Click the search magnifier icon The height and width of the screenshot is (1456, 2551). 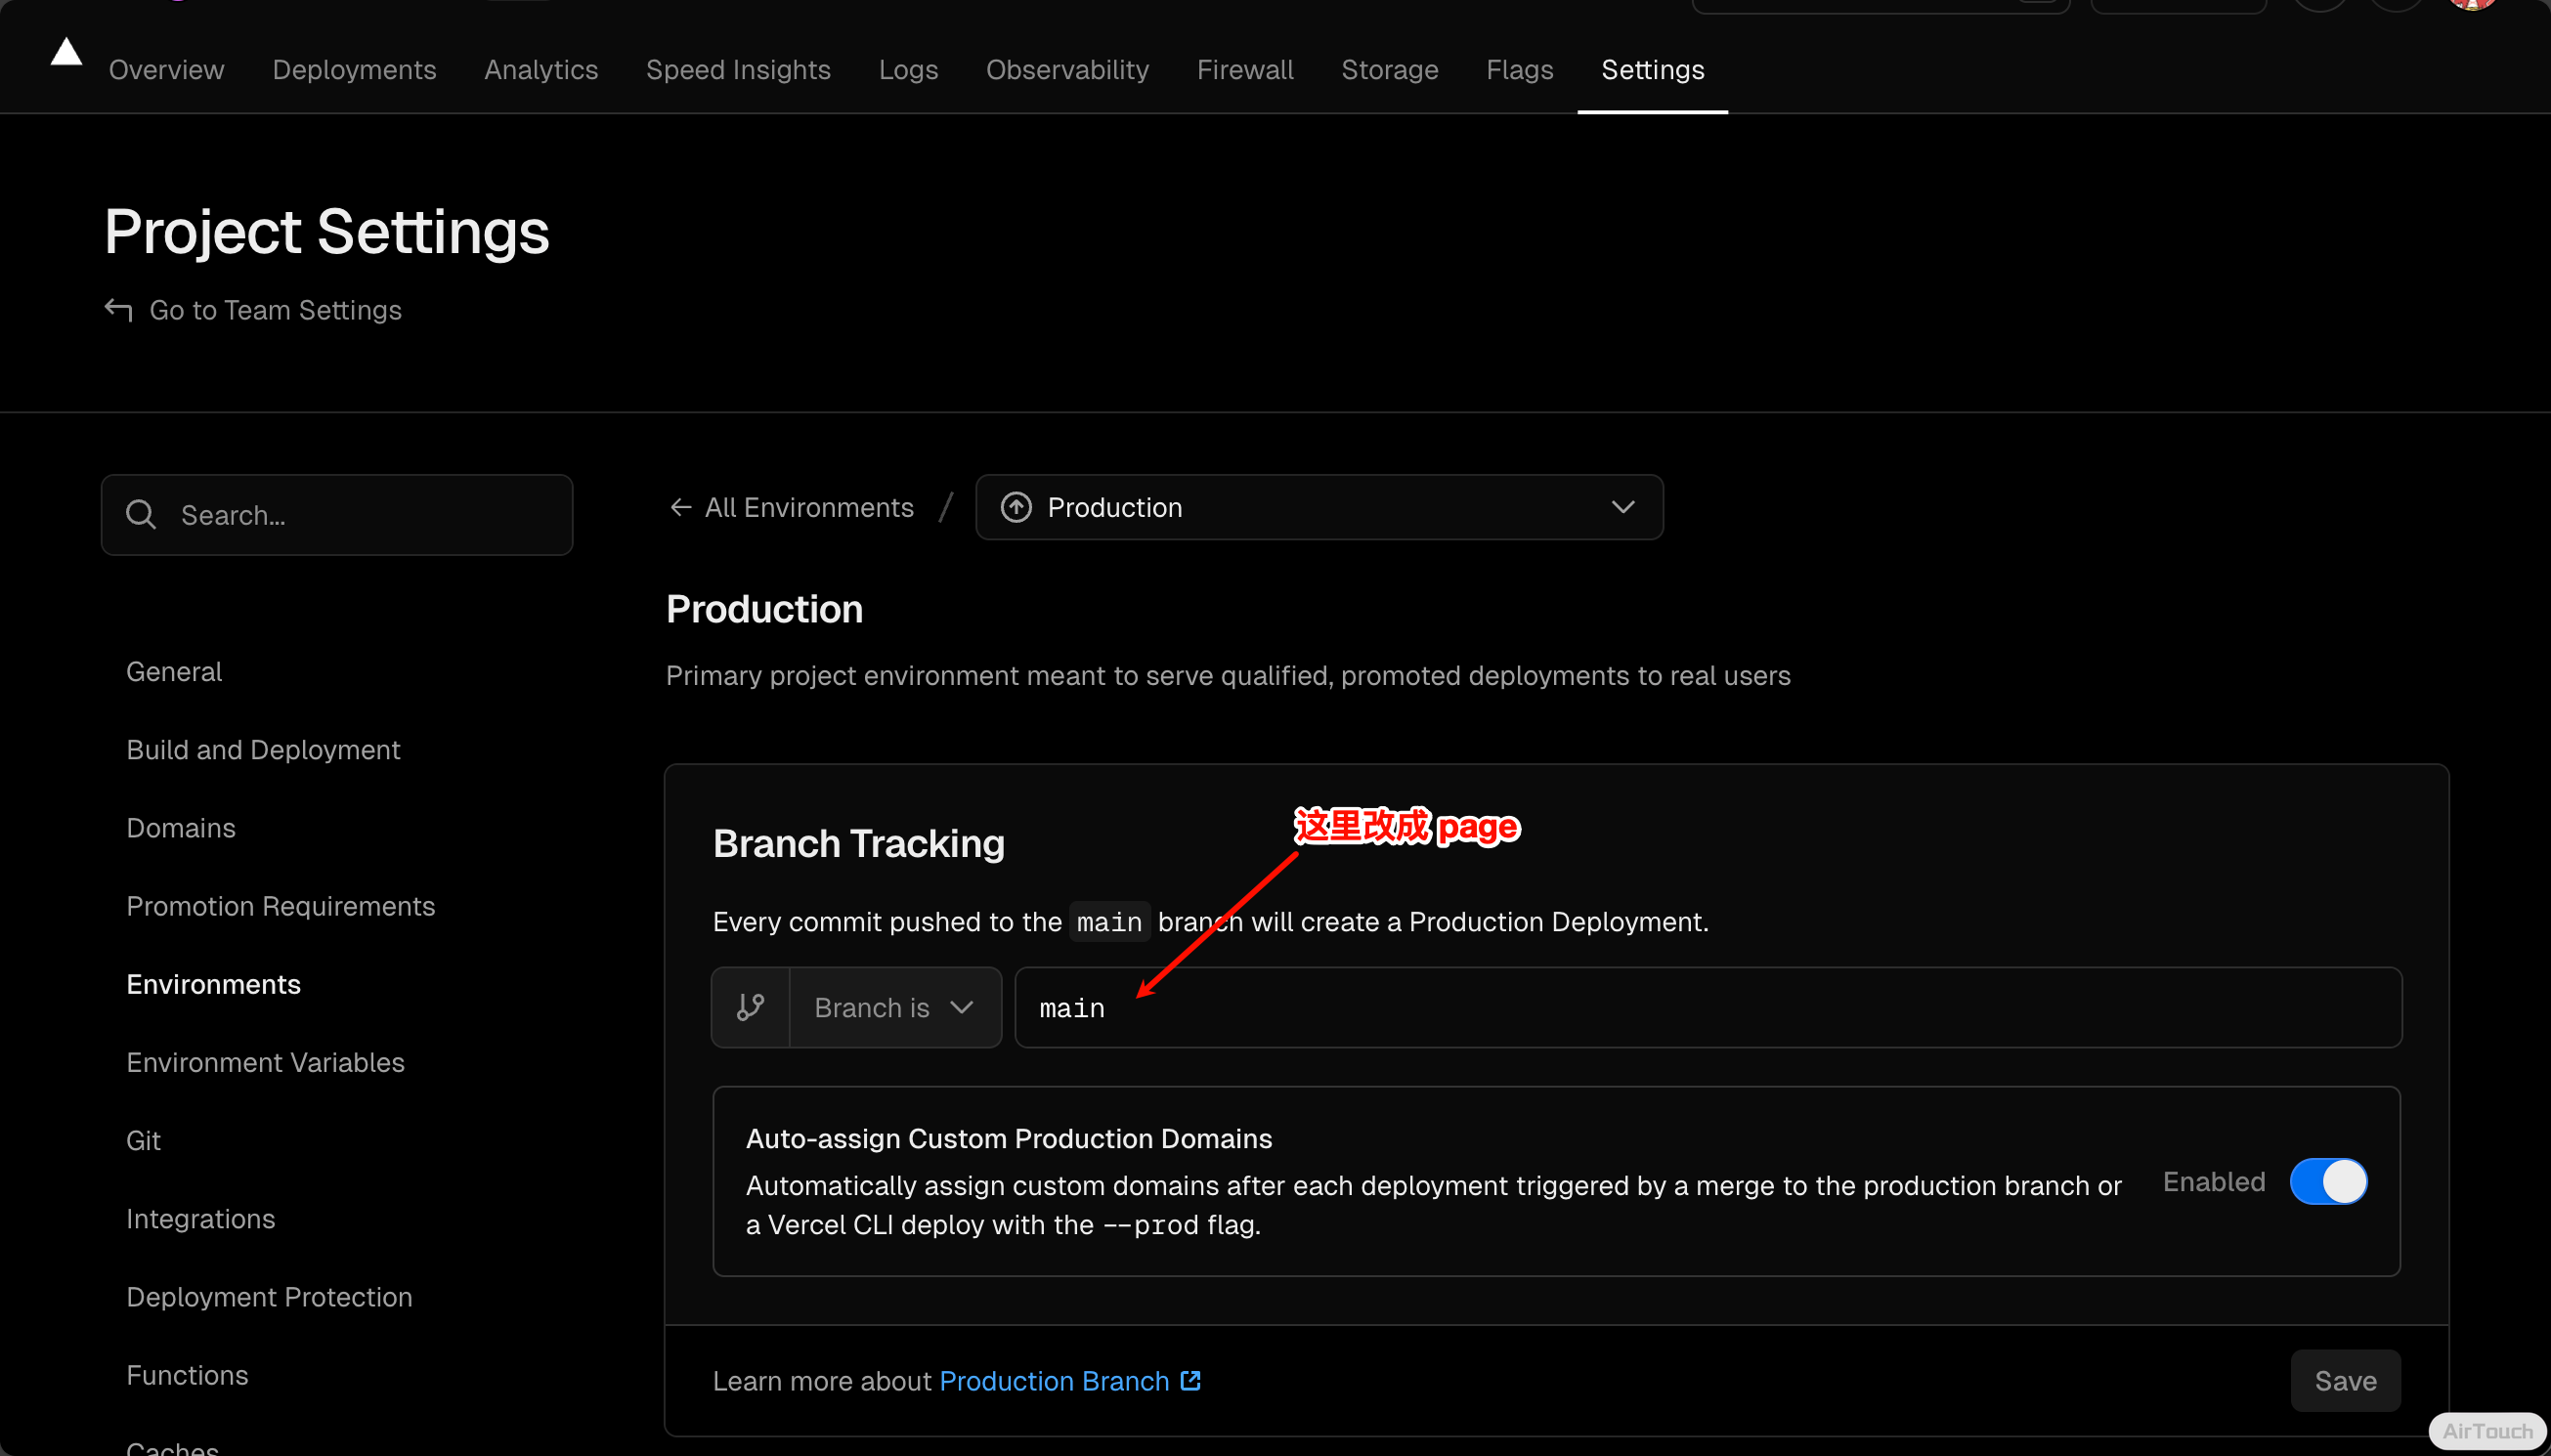(141, 515)
